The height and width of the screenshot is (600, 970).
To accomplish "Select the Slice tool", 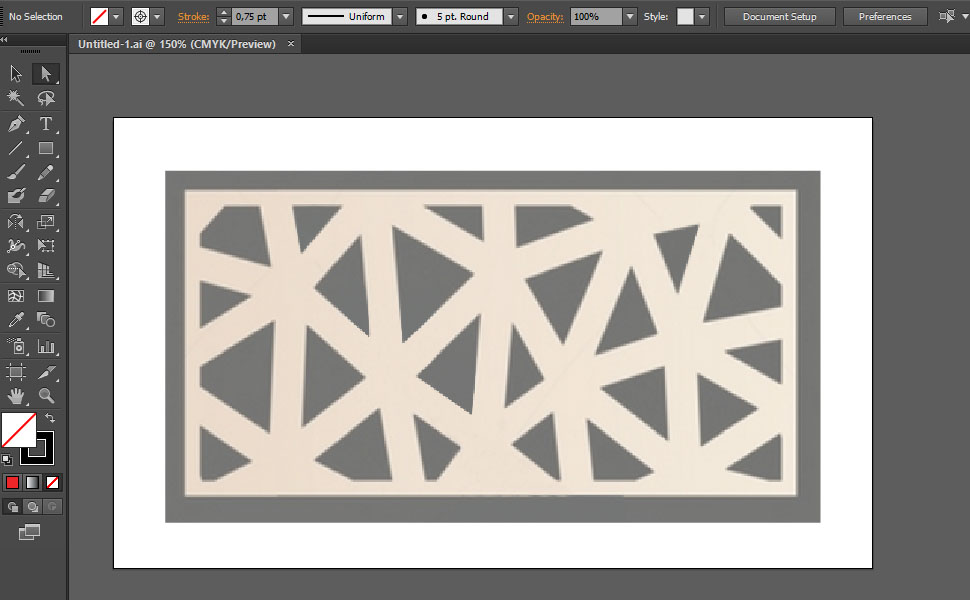I will click(x=46, y=372).
